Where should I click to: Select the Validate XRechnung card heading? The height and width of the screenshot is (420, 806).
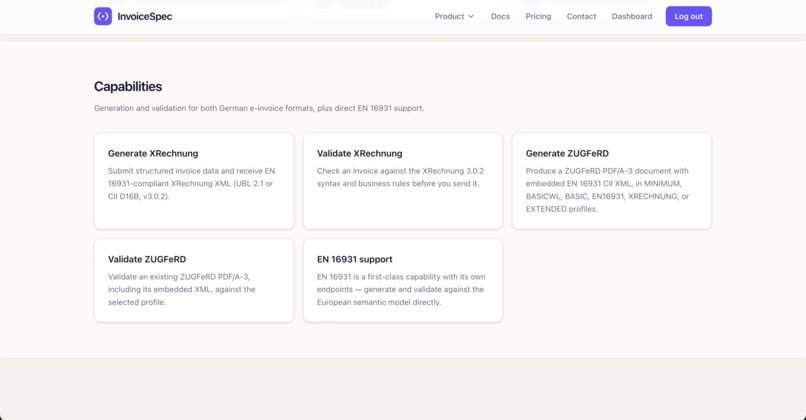pyautogui.click(x=359, y=153)
